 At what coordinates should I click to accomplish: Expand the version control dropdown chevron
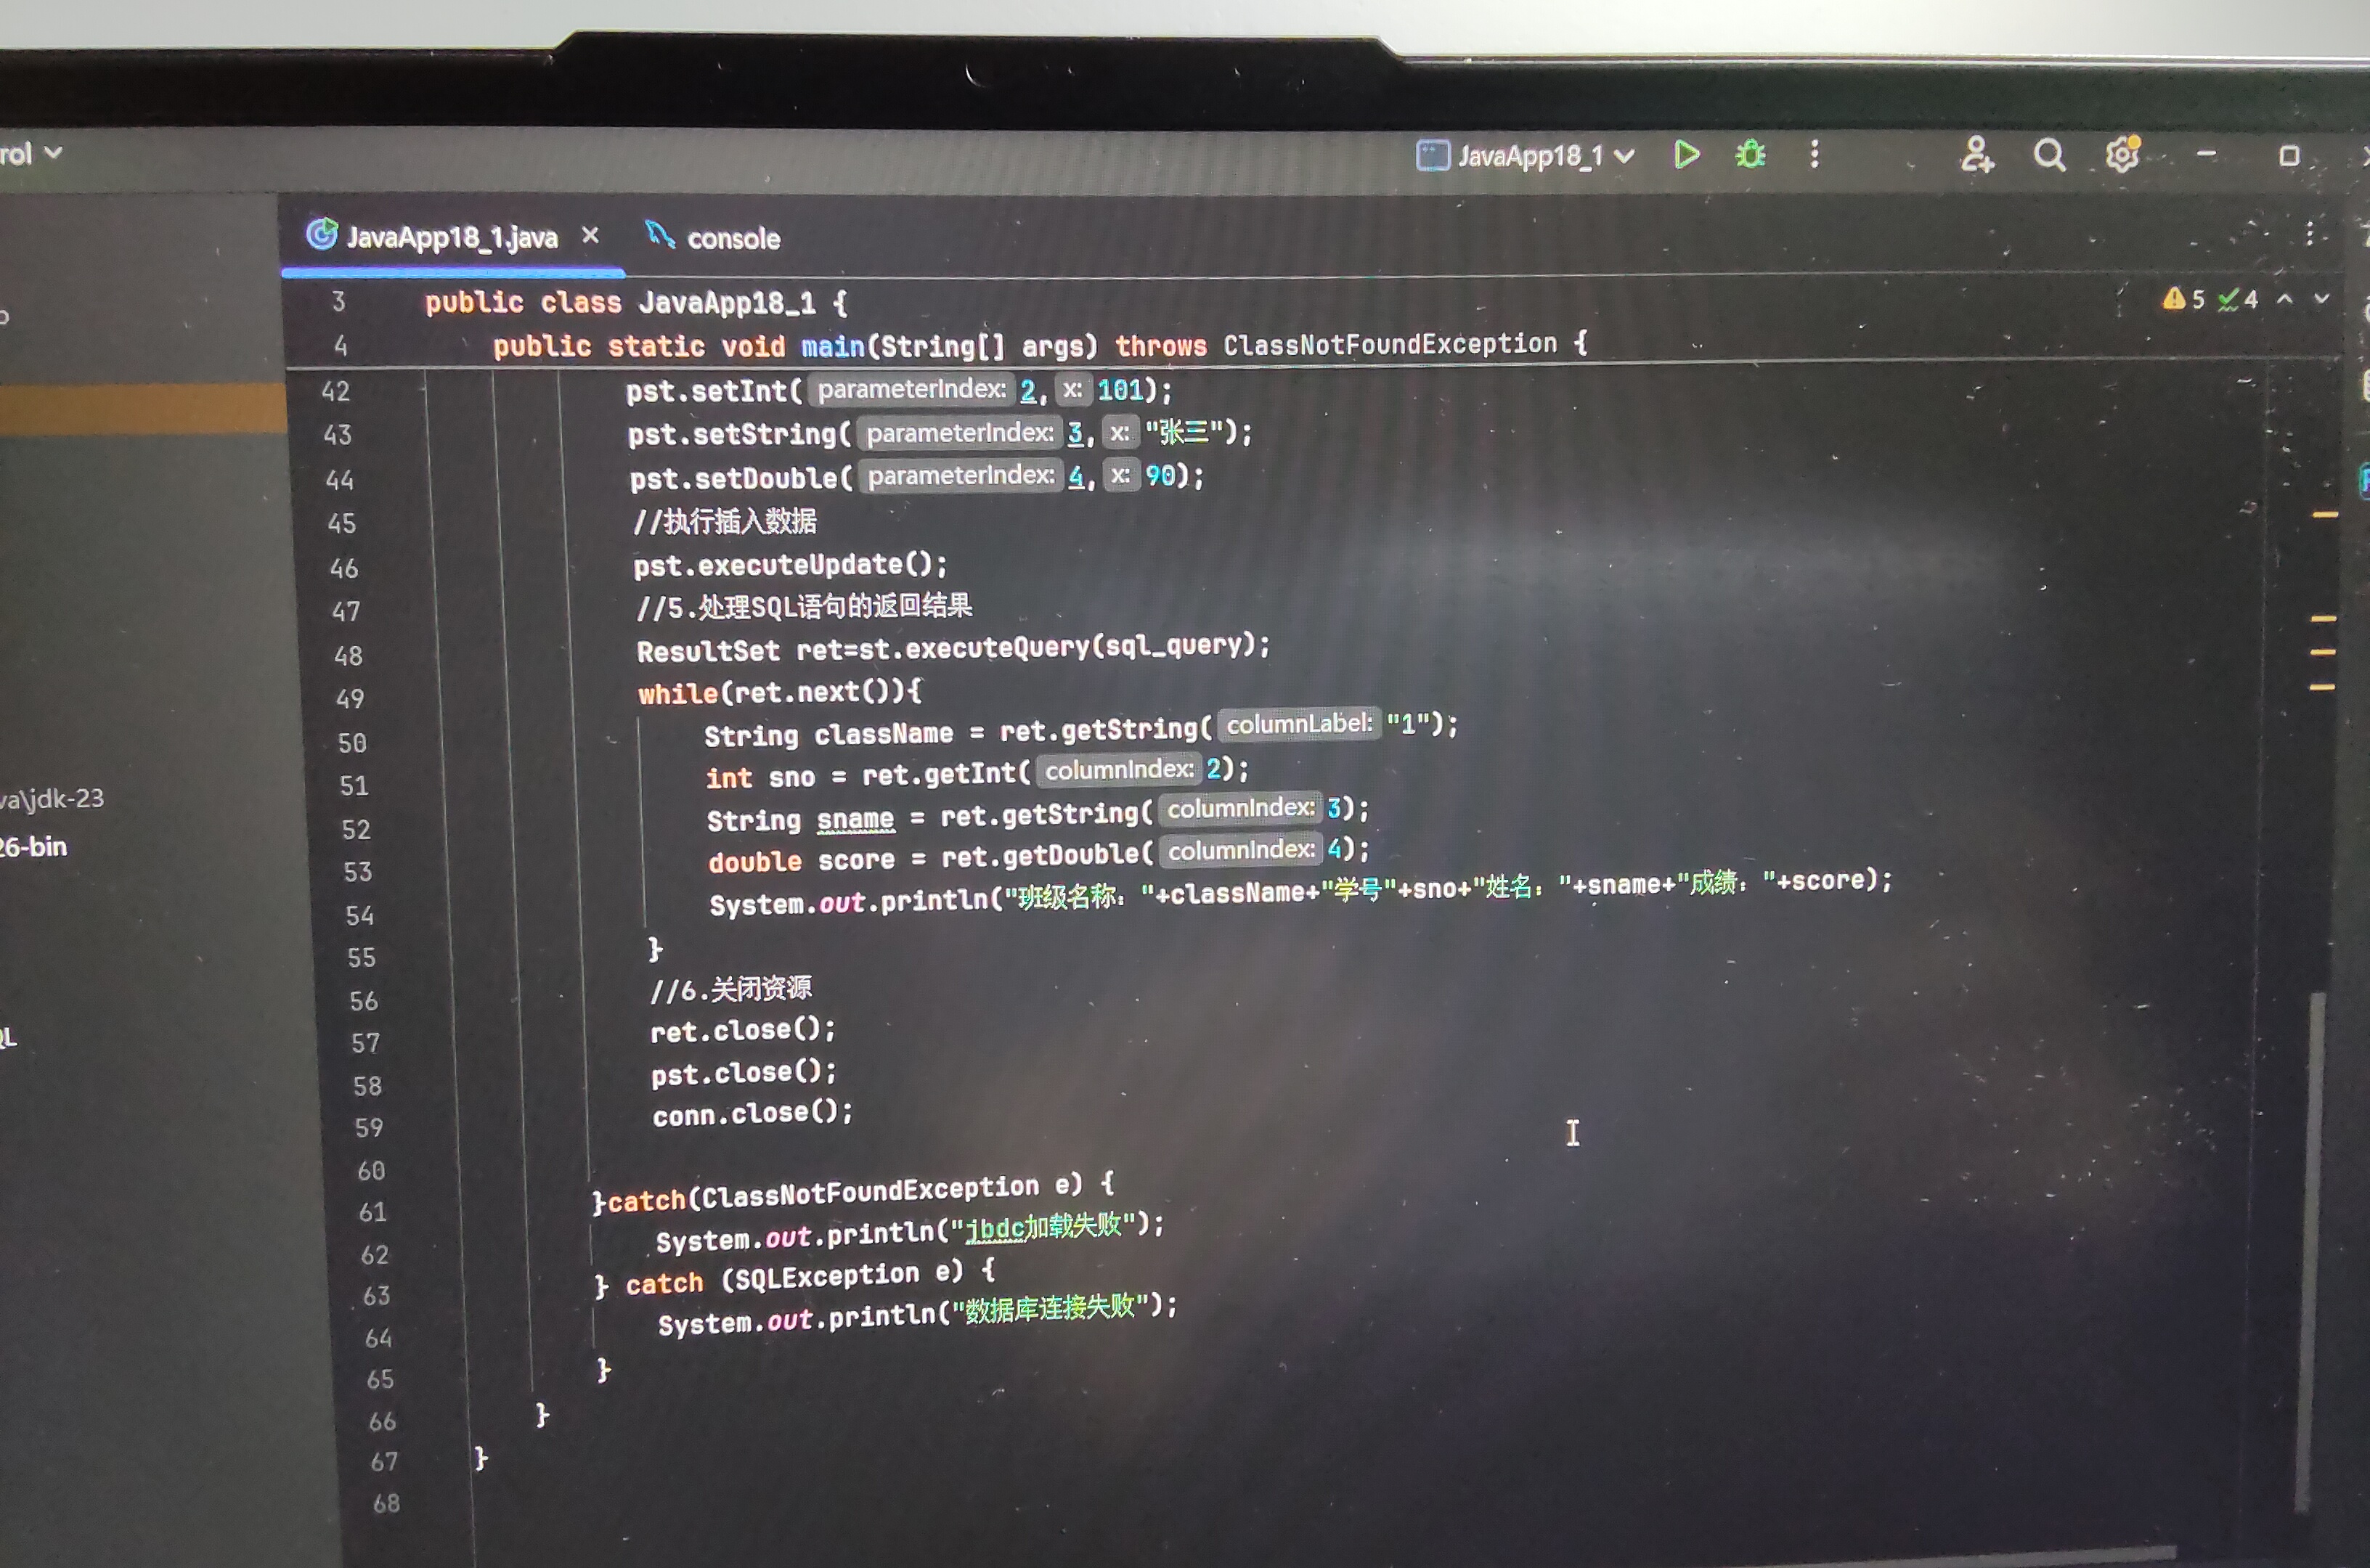click(53, 153)
